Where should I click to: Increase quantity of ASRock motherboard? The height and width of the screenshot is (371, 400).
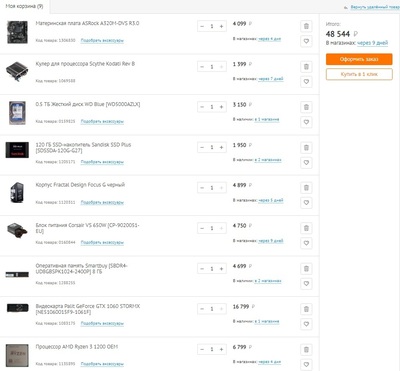tap(221, 26)
